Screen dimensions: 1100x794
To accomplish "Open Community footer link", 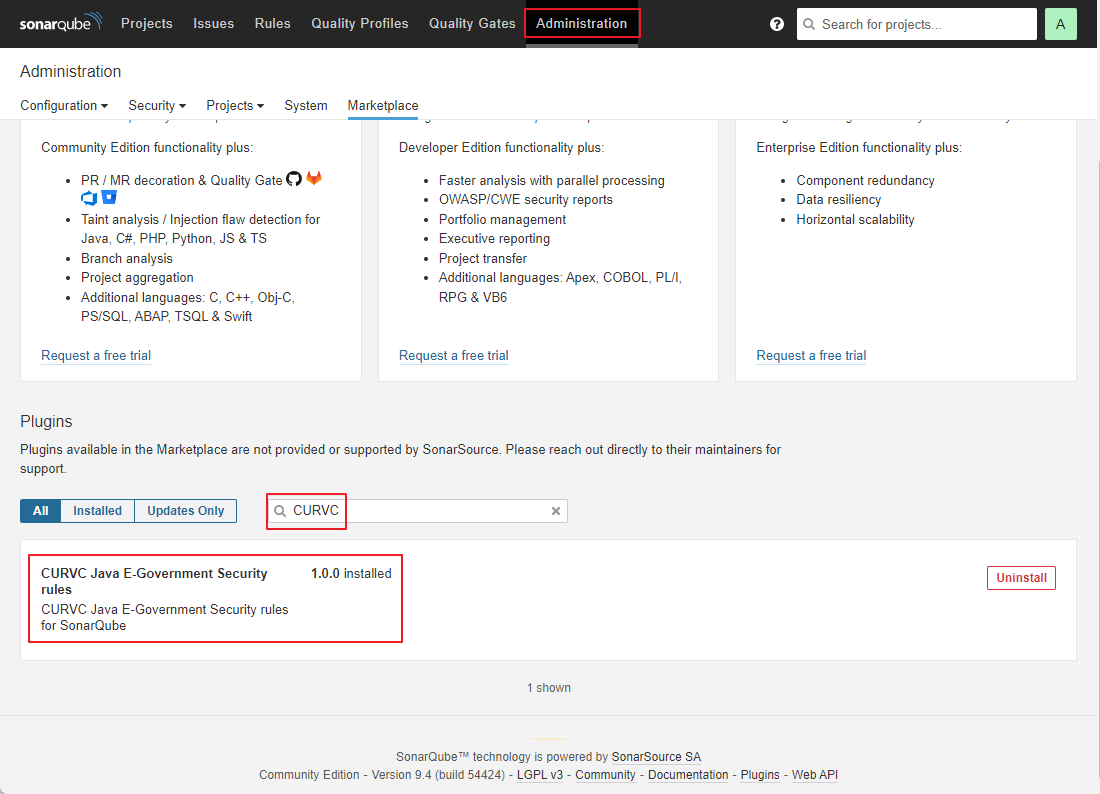I will [605, 775].
